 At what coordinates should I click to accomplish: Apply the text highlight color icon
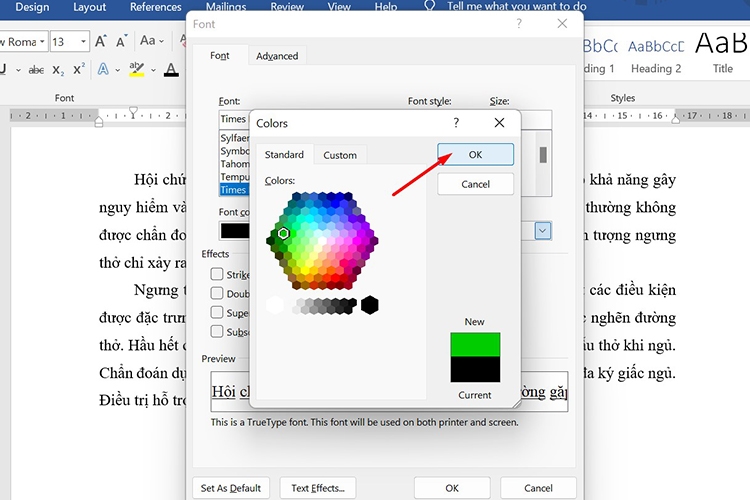pyautogui.click(x=136, y=70)
